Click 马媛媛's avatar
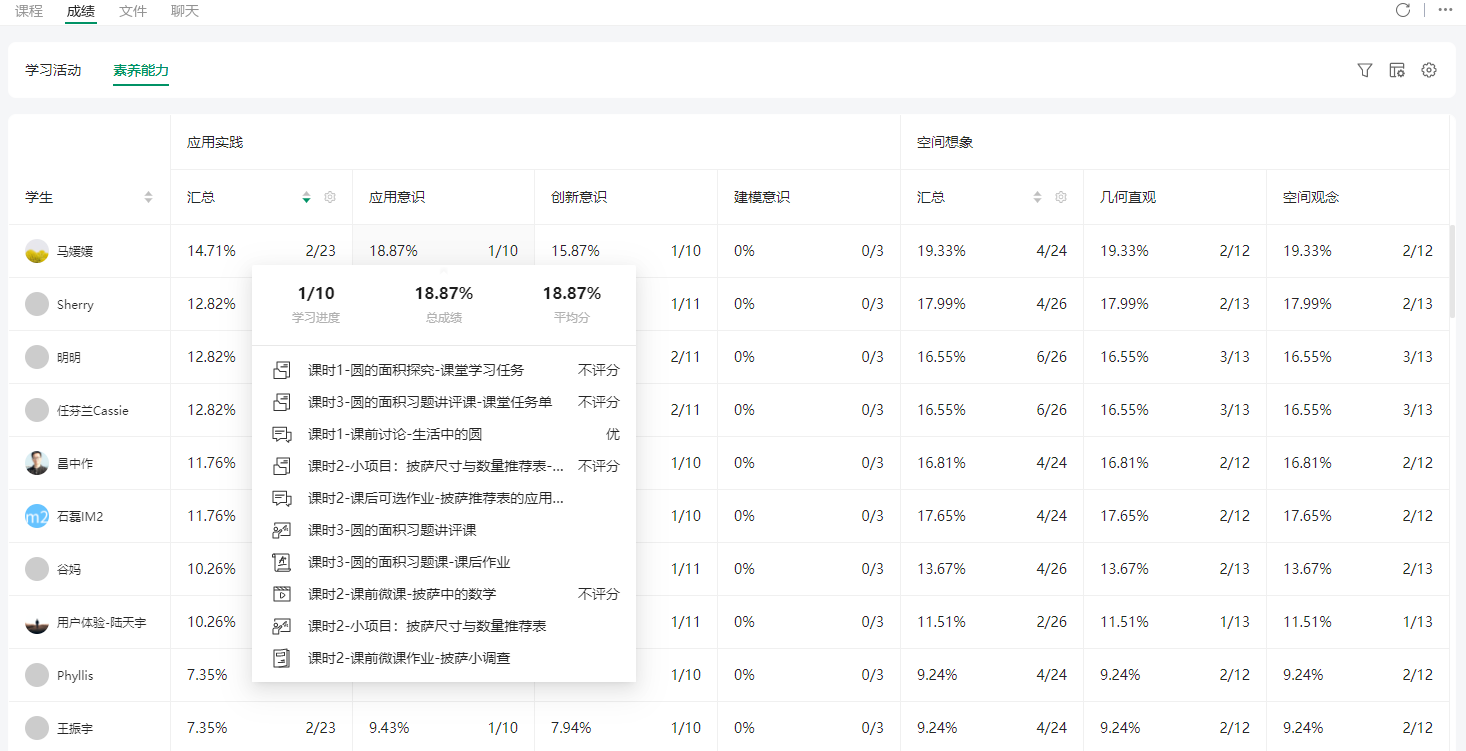The width and height of the screenshot is (1466, 751). (x=37, y=252)
